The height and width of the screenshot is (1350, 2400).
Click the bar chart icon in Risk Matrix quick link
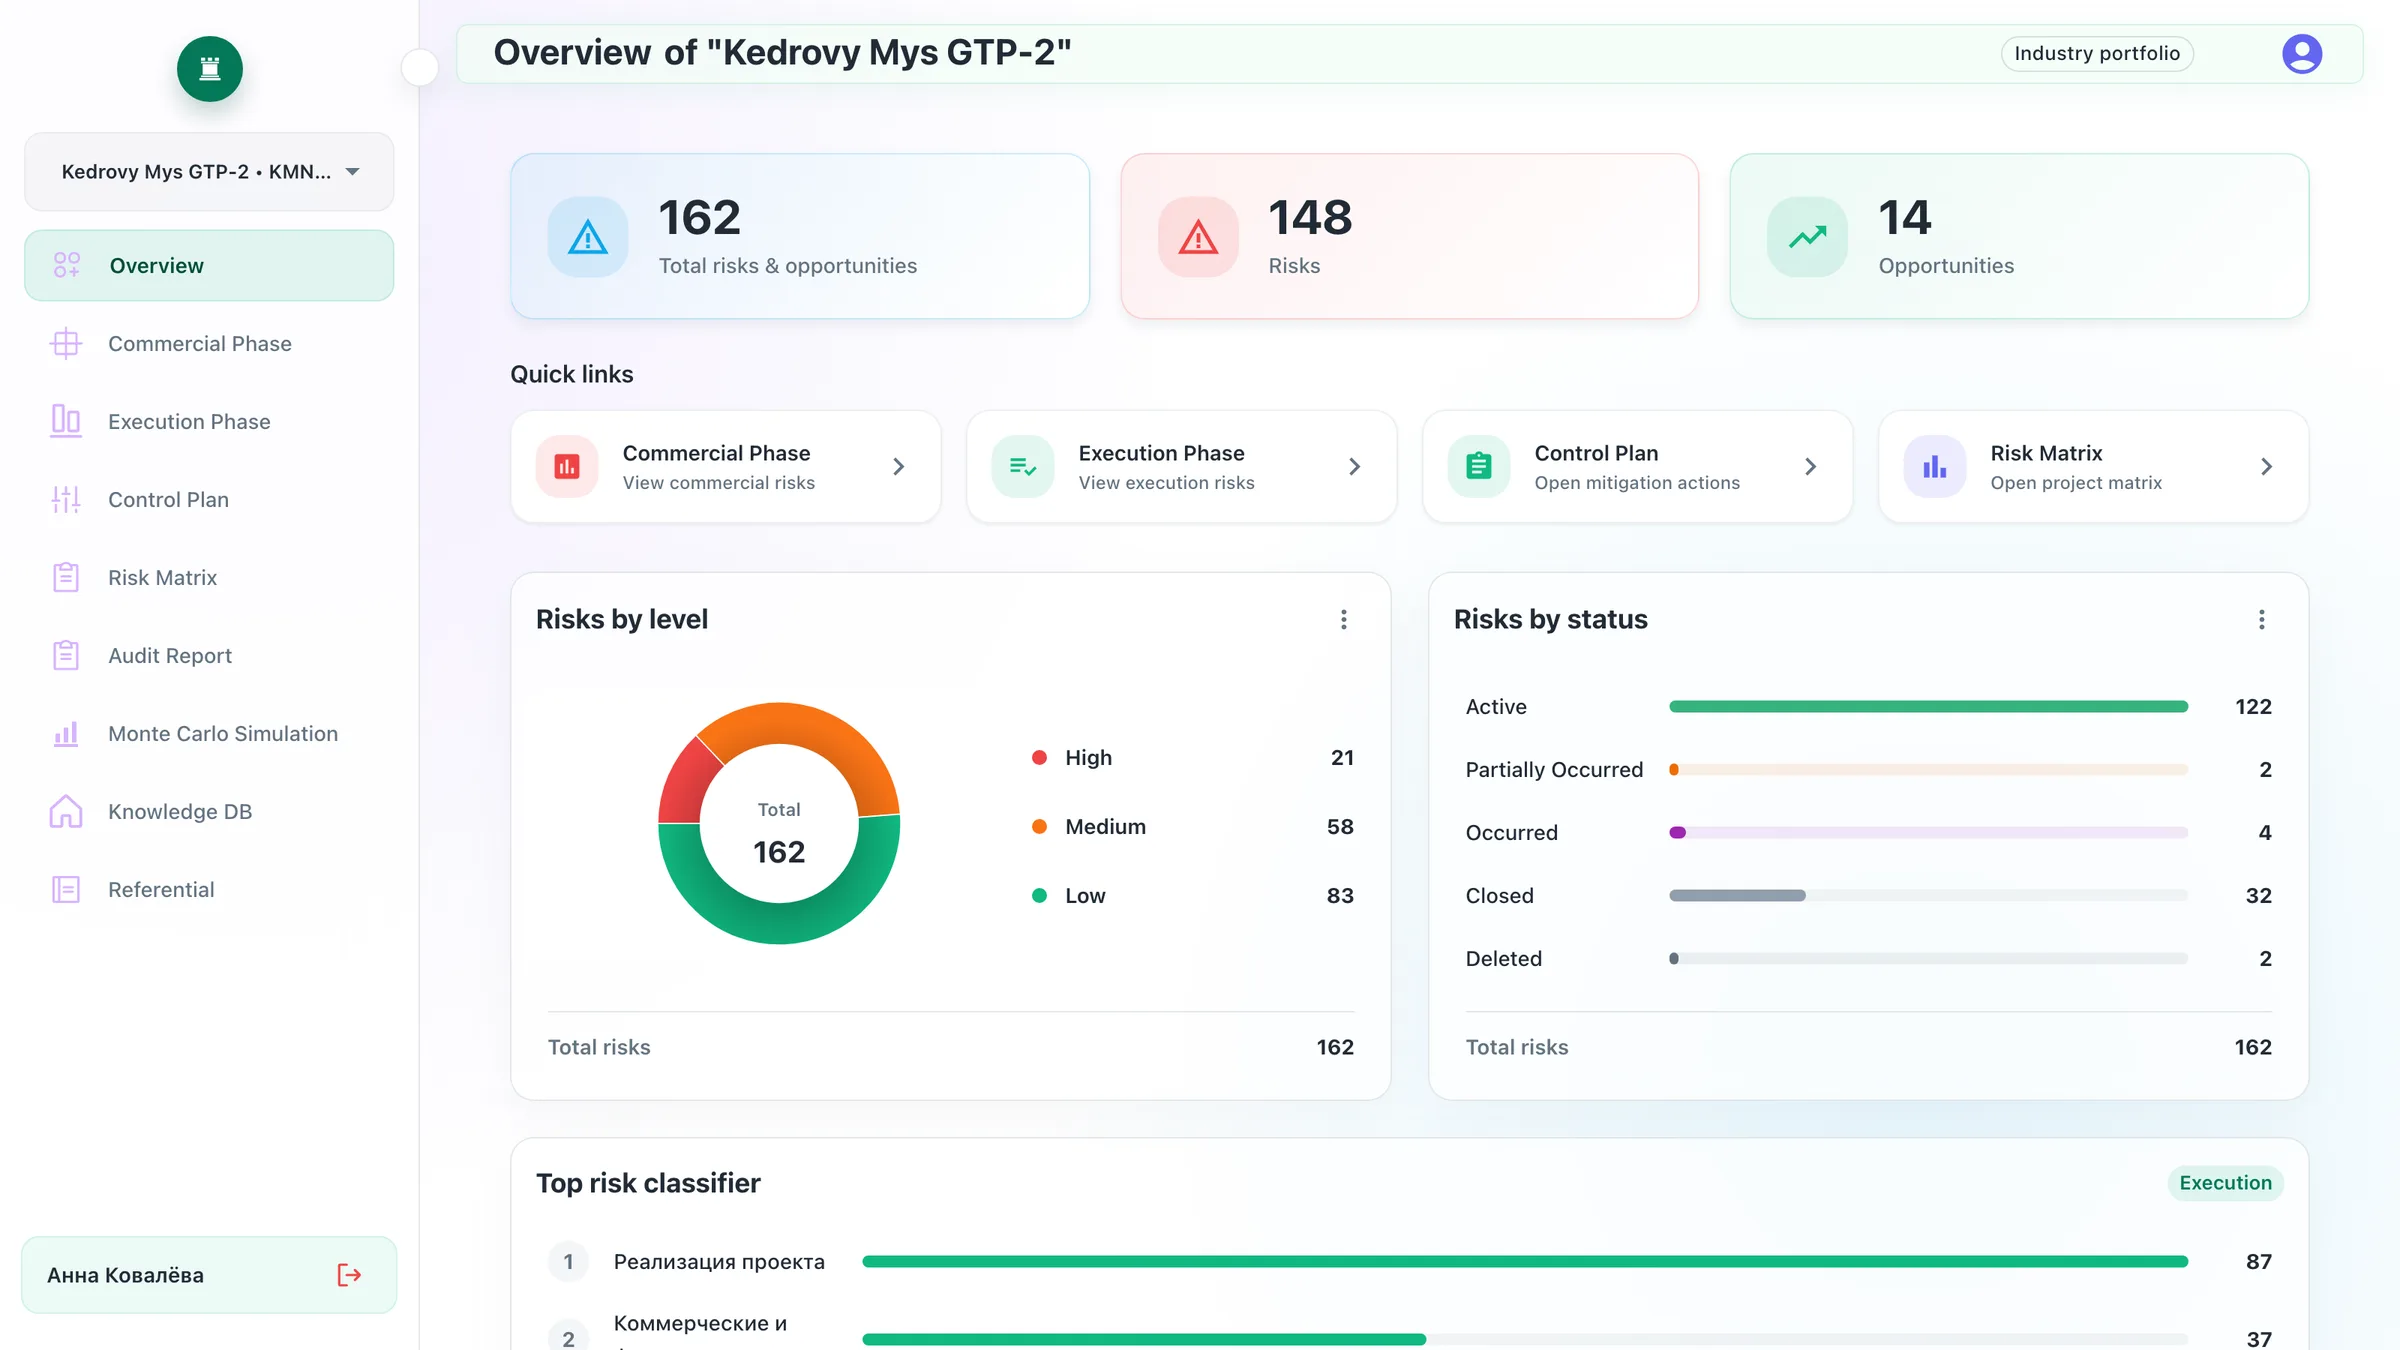[x=1935, y=467]
